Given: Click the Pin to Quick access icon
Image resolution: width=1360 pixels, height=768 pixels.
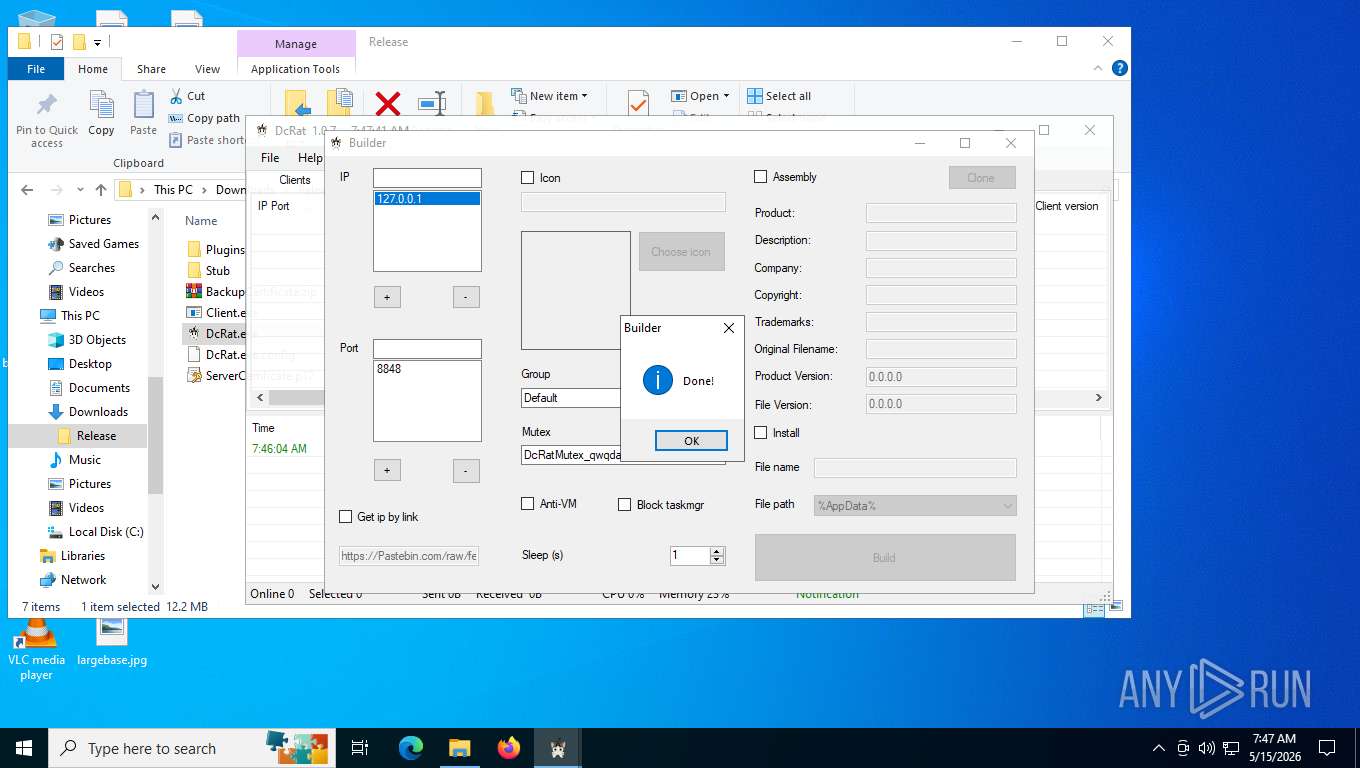Looking at the screenshot, I should 47,105.
